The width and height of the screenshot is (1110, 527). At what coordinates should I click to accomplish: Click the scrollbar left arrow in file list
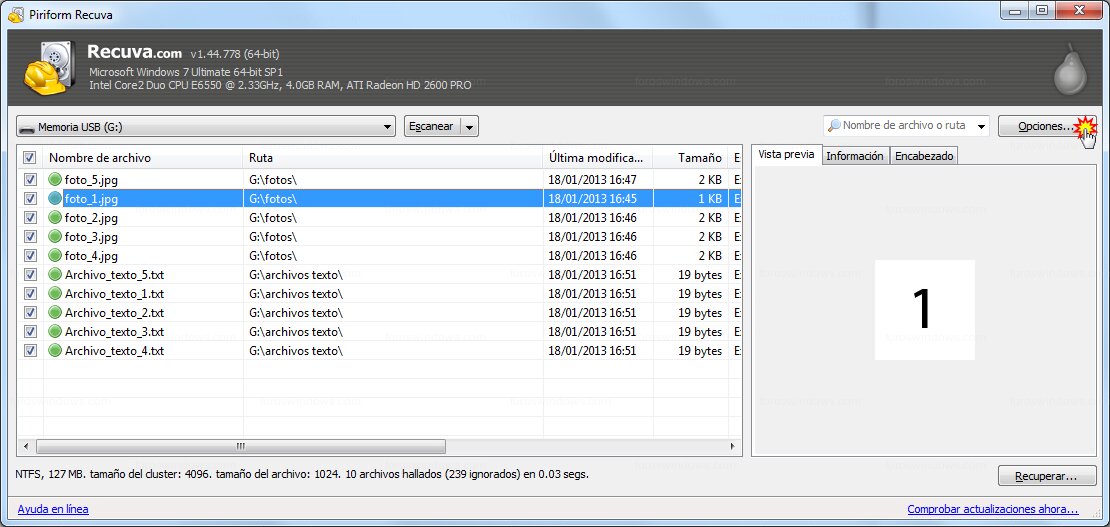click(26, 446)
